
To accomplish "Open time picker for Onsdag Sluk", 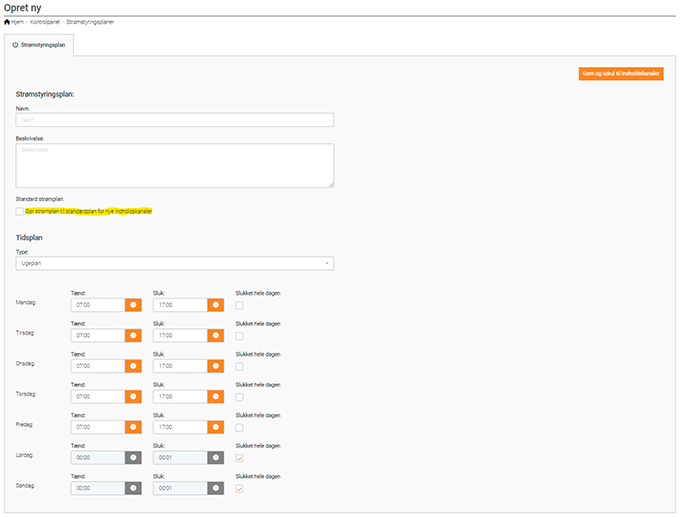I will click(215, 366).
